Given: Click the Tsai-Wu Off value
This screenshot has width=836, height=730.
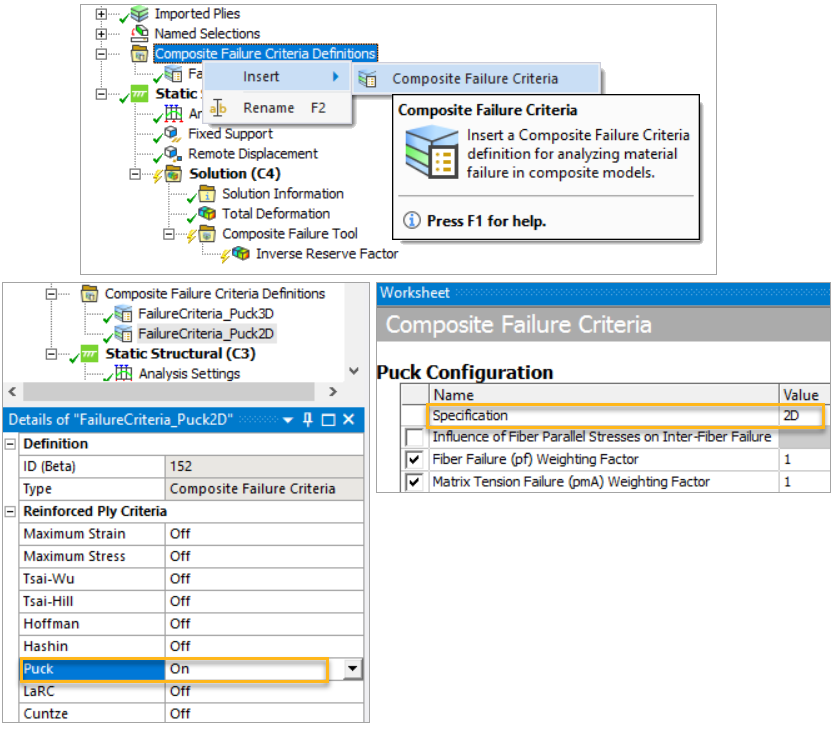Looking at the screenshot, I should pos(264,579).
